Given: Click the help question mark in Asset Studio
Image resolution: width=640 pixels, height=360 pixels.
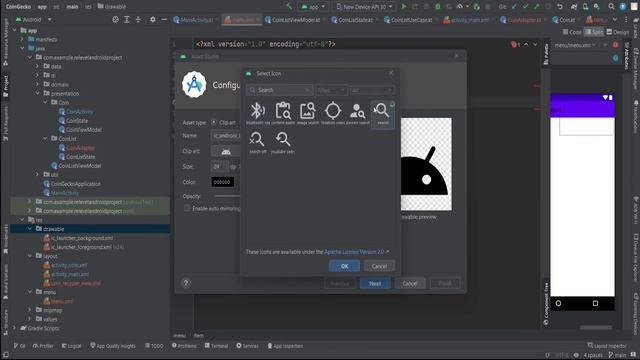Looking at the screenshot, I should [x=186, y=283].
